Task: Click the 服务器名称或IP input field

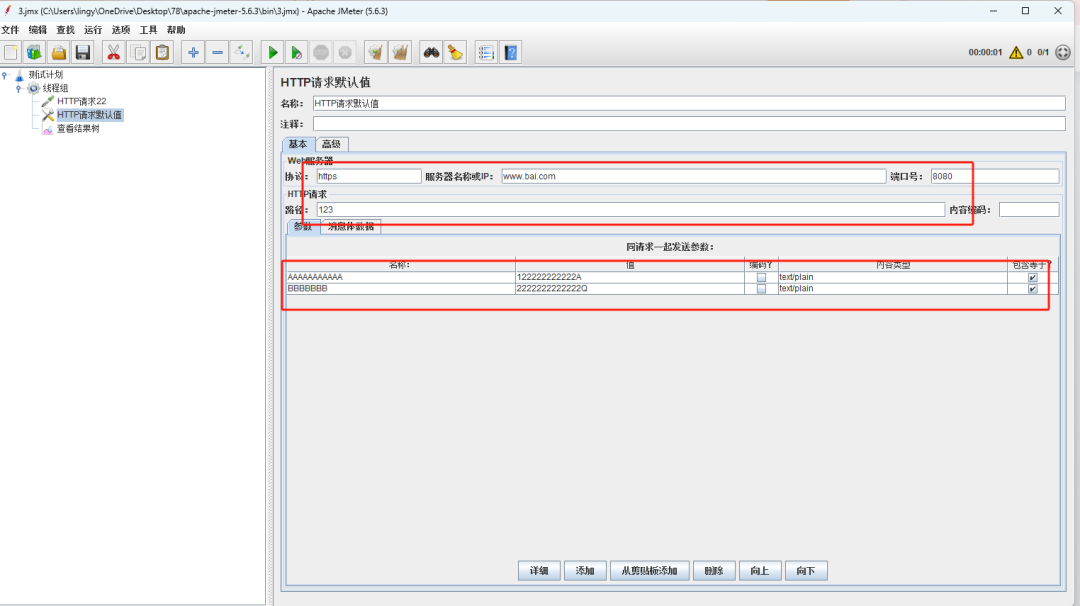Action: (x=692, y=176)
